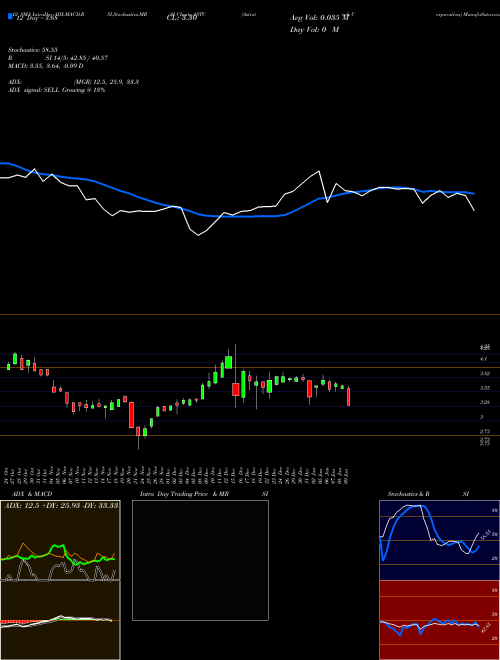The height and width of the screenshot is (660, 500).
Task: Click the 'ADX: (MGR) 12.5, 25.9, 33.3' line
Action: coord(74,82)
